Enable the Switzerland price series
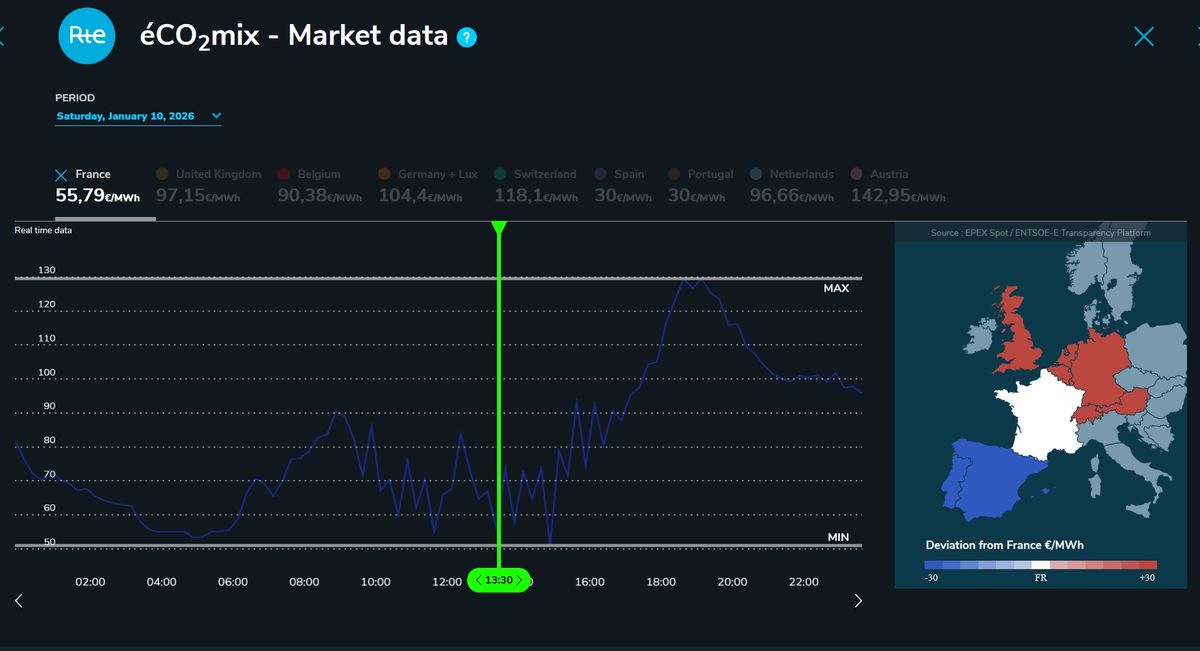Image resolution: width=1200 pixels, height=651 pixels. (535, 174)
